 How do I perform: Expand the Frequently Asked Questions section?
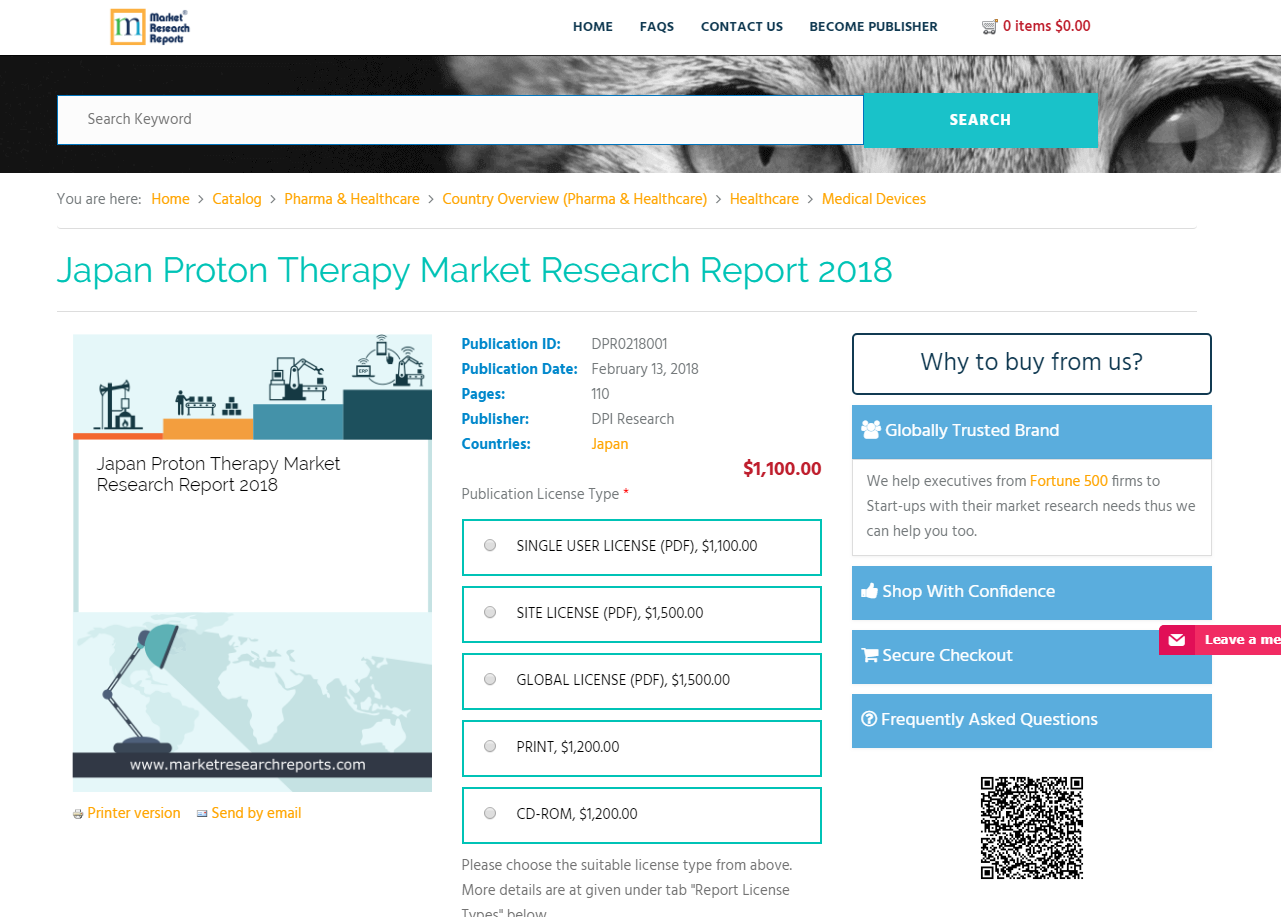click(x=1032, y=720)
